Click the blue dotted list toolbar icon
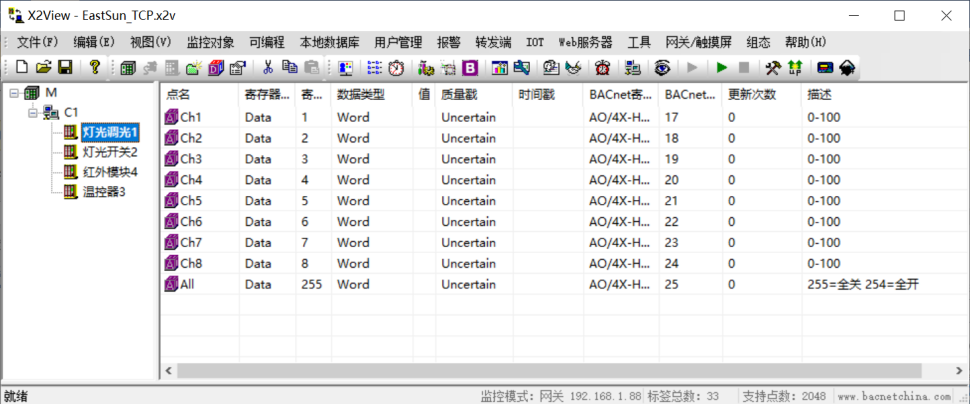The width and height of the screenshot is (970, 404). [375, 67]
